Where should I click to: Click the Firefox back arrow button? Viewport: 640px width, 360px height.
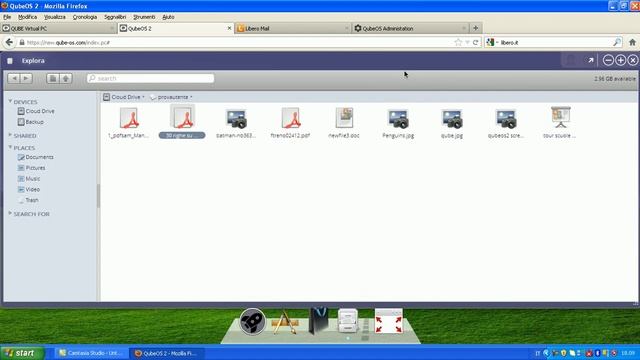point(9,42)
